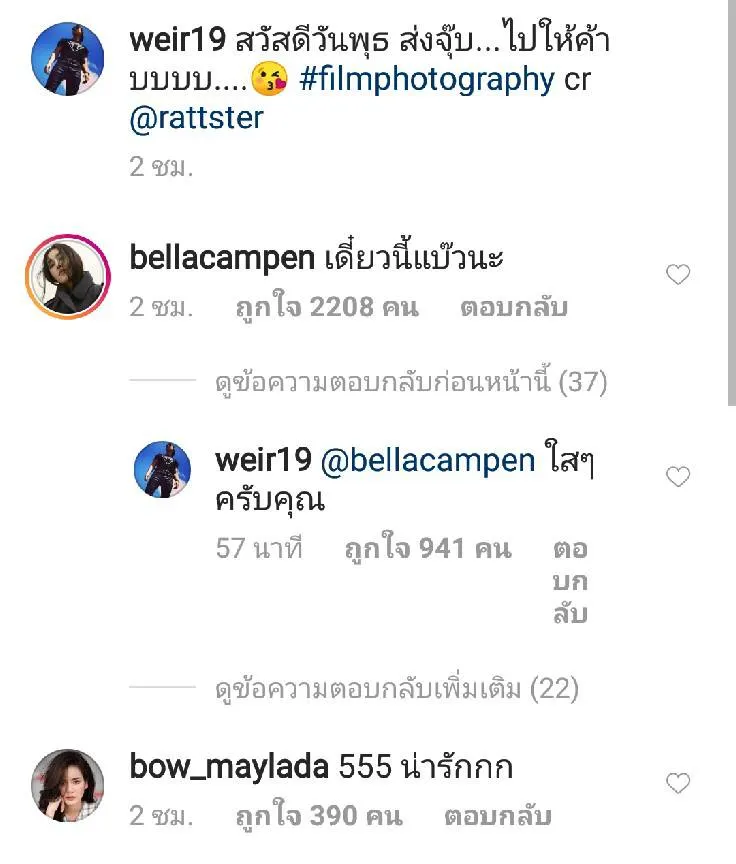Reply to bow_maylada's comment
The image size is (736, 864).
point(498,816)
